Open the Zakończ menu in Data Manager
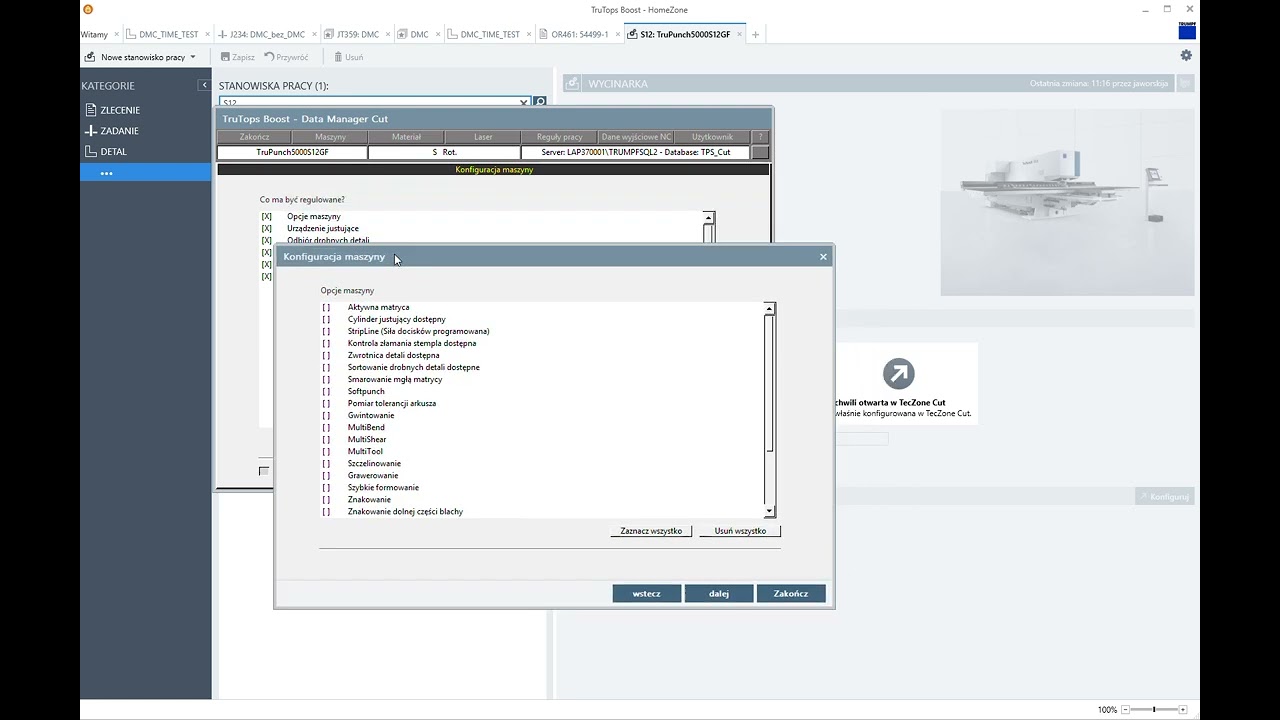This screenshot has height=720, width=1280. (255, 137)
